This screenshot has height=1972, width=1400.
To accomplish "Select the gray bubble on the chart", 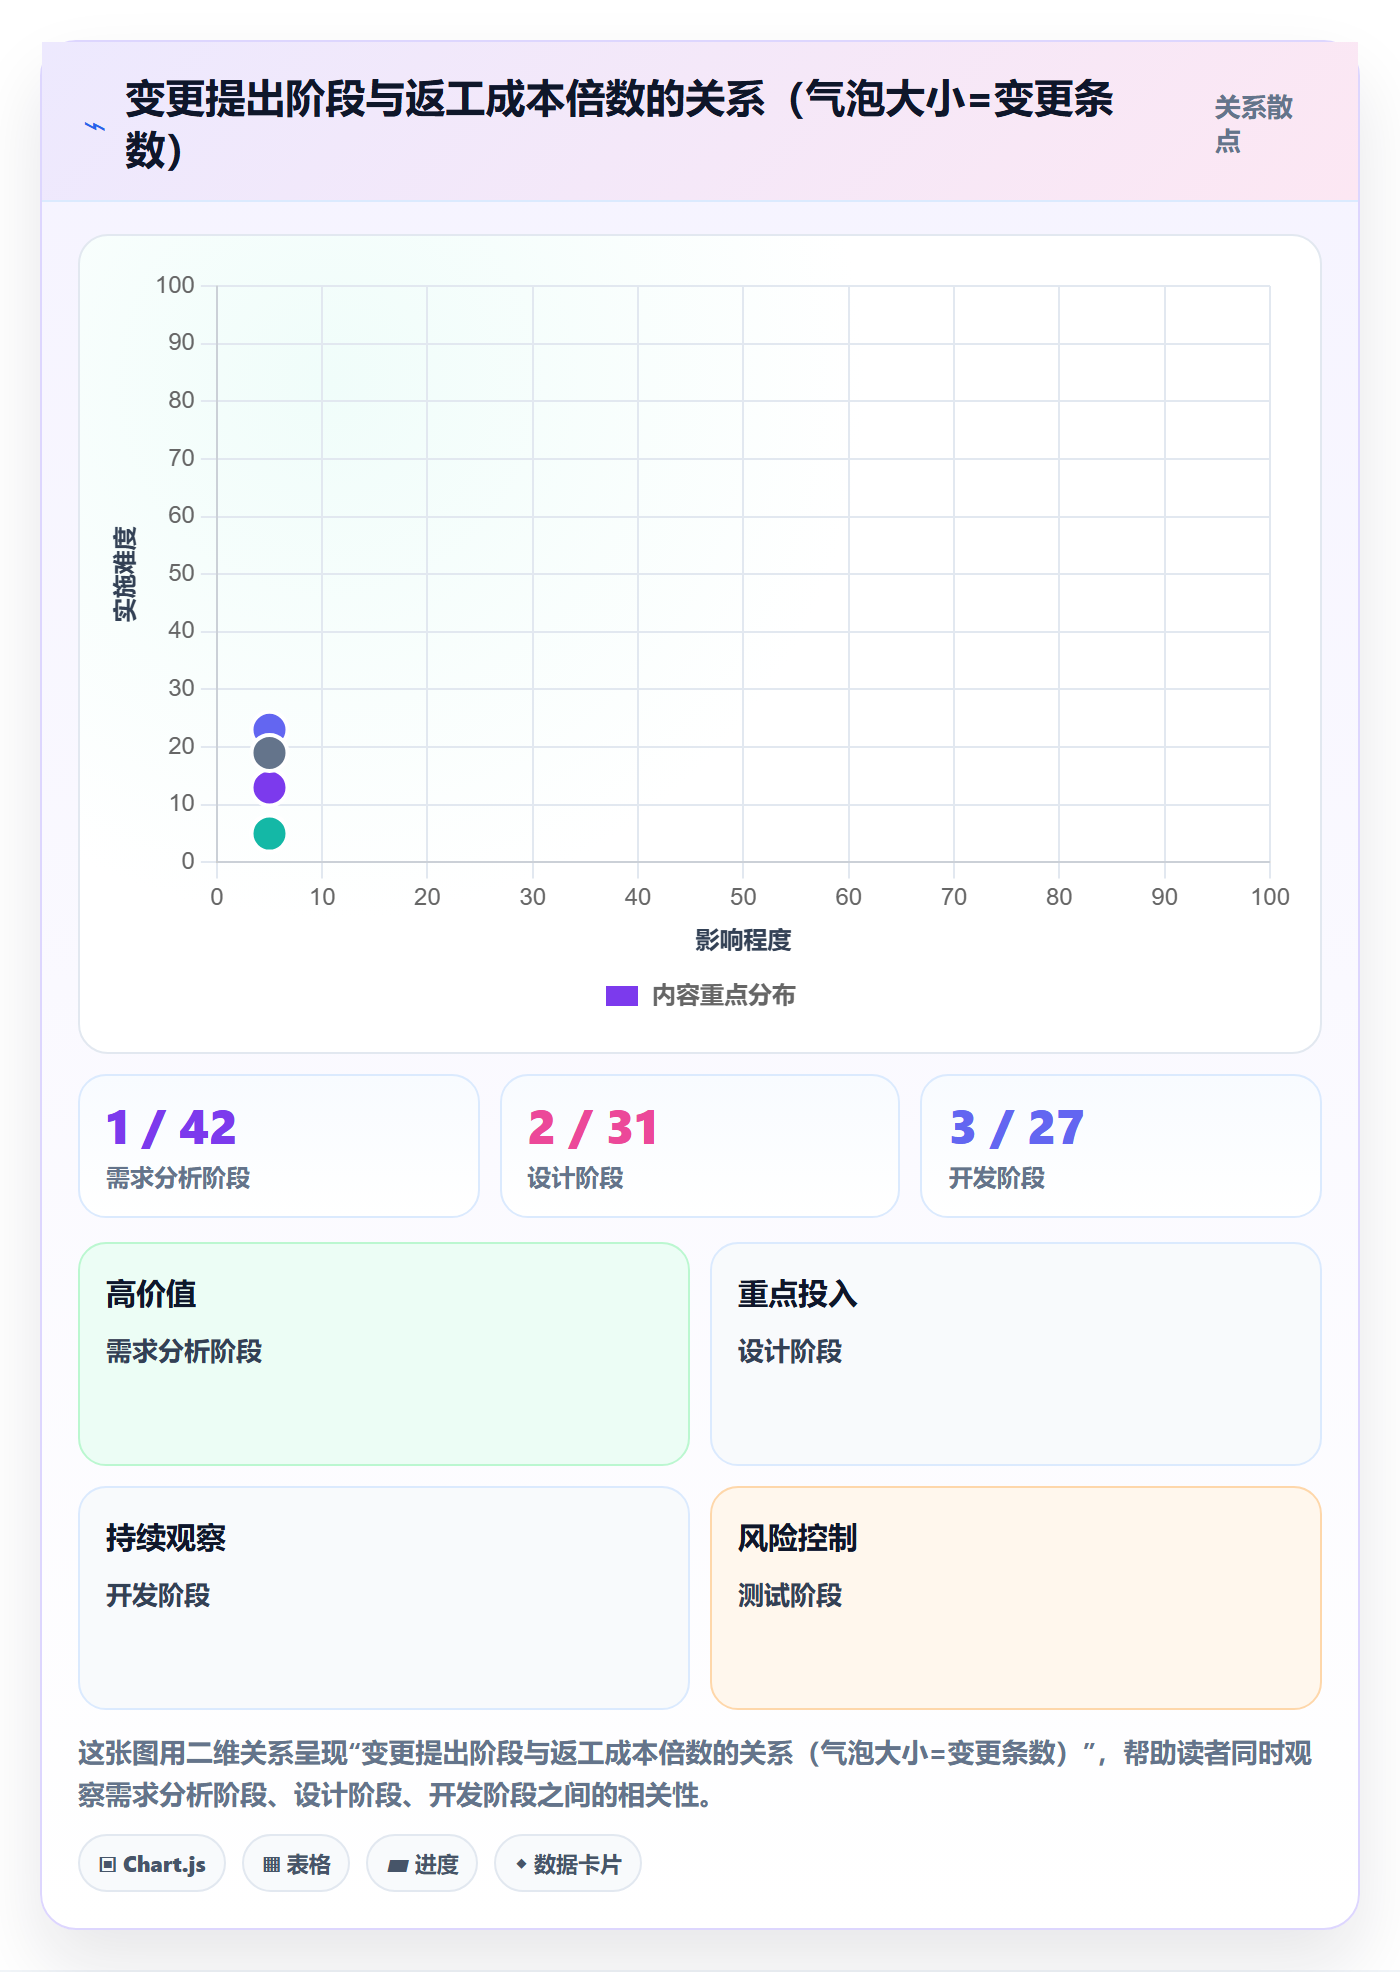I will [269, 753].
